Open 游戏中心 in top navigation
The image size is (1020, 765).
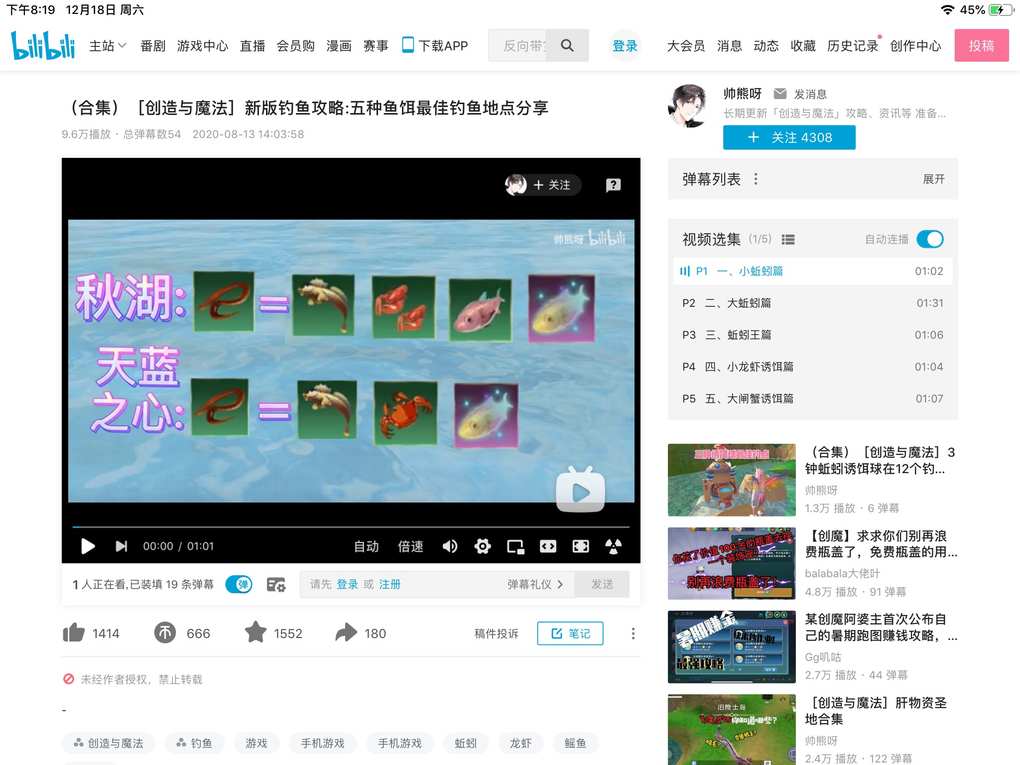click(202, 46)
